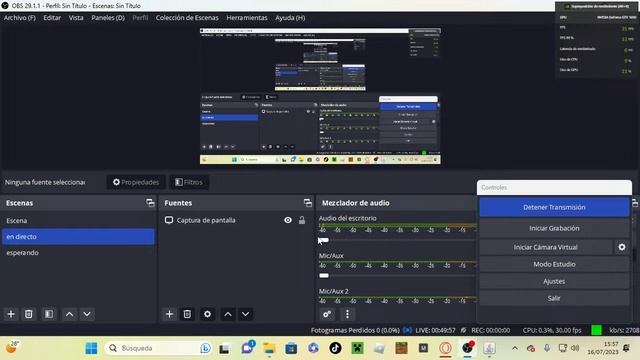Select the 'esperando' scene
Screen dimensions: 640x360
[x=78, y=253]
